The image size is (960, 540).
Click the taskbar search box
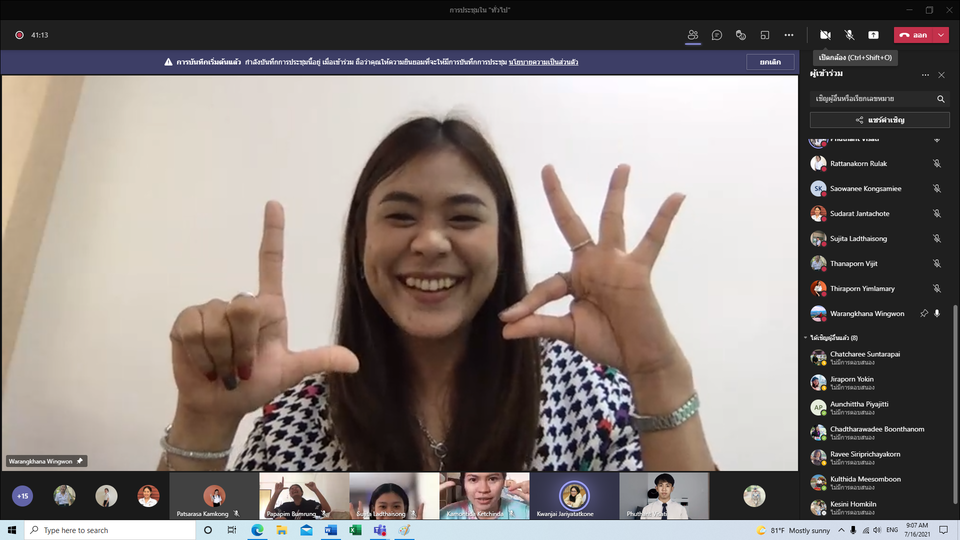(110, 530)
